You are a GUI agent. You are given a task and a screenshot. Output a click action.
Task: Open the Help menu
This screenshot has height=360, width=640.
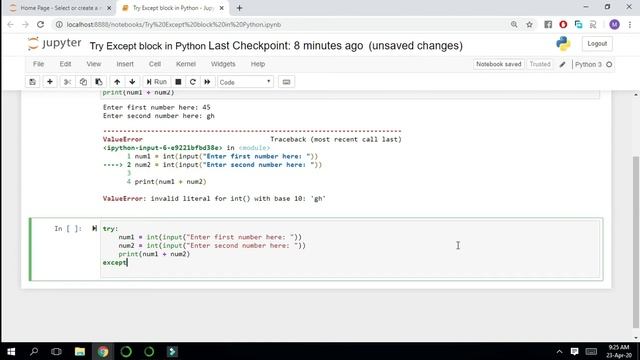[x=258, y=64]
